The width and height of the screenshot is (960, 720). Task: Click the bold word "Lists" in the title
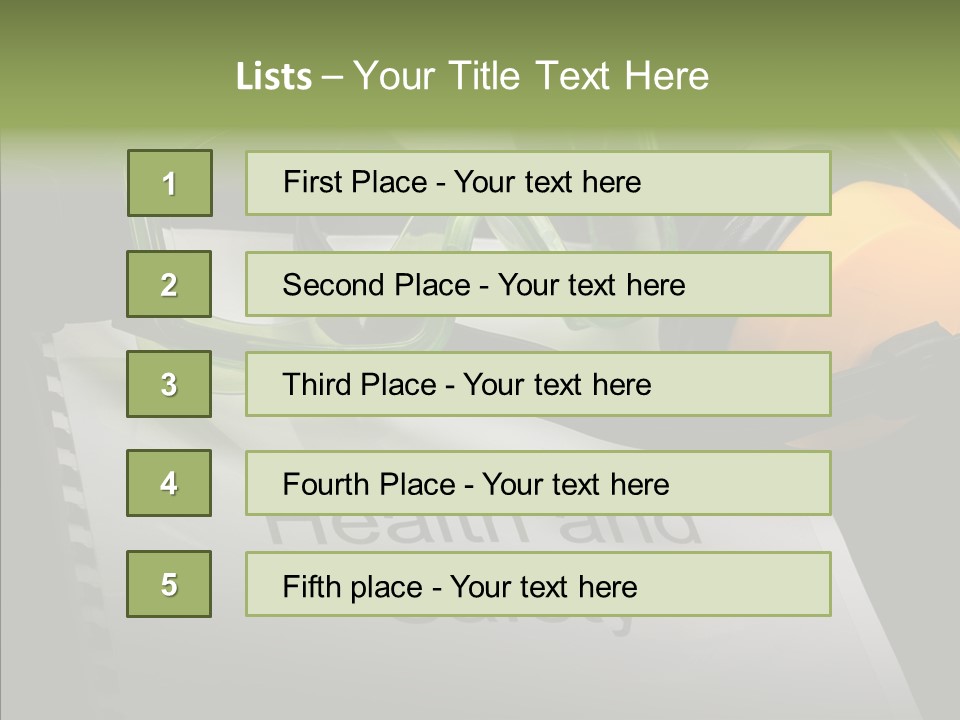click(273, 76)
